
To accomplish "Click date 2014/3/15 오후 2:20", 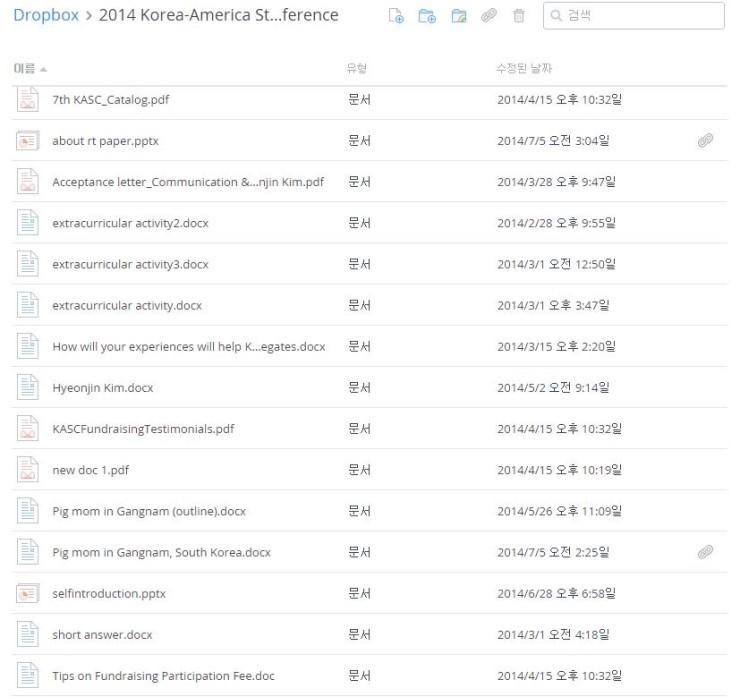I will pyautogui.click(x=556, y=346).
